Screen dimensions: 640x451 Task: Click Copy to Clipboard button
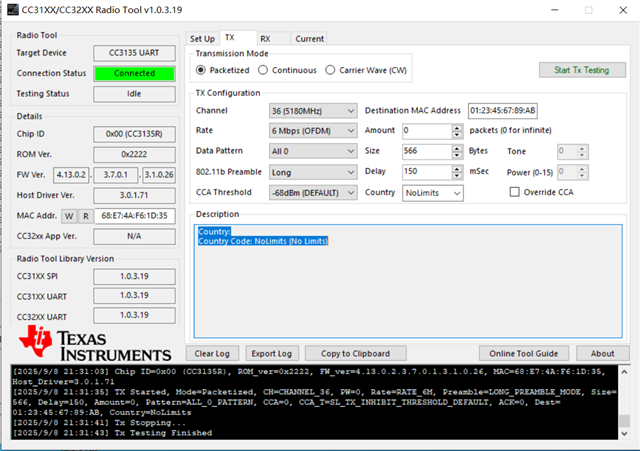[355, 353]
